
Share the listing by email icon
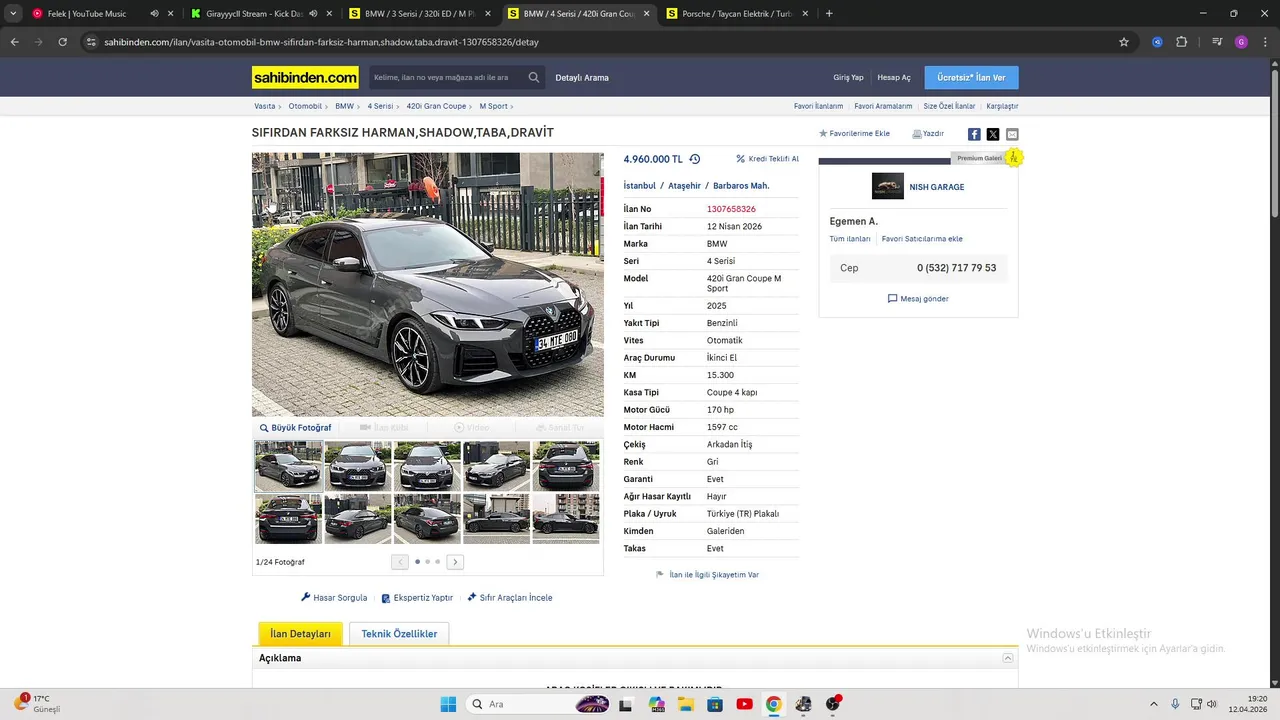point(1012,134)
